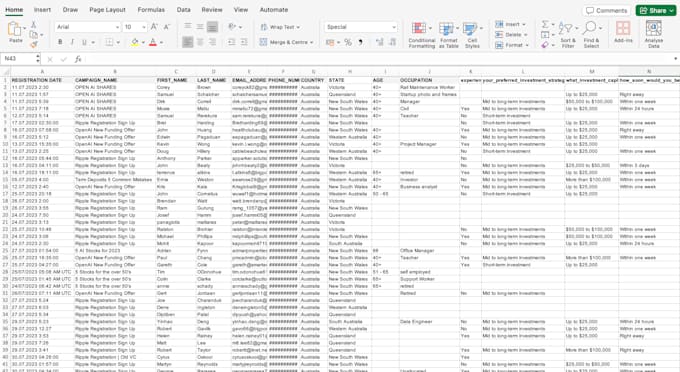Decrease decimal places
This screenshot has width=680, height=372.
click(x=392, y=42)
